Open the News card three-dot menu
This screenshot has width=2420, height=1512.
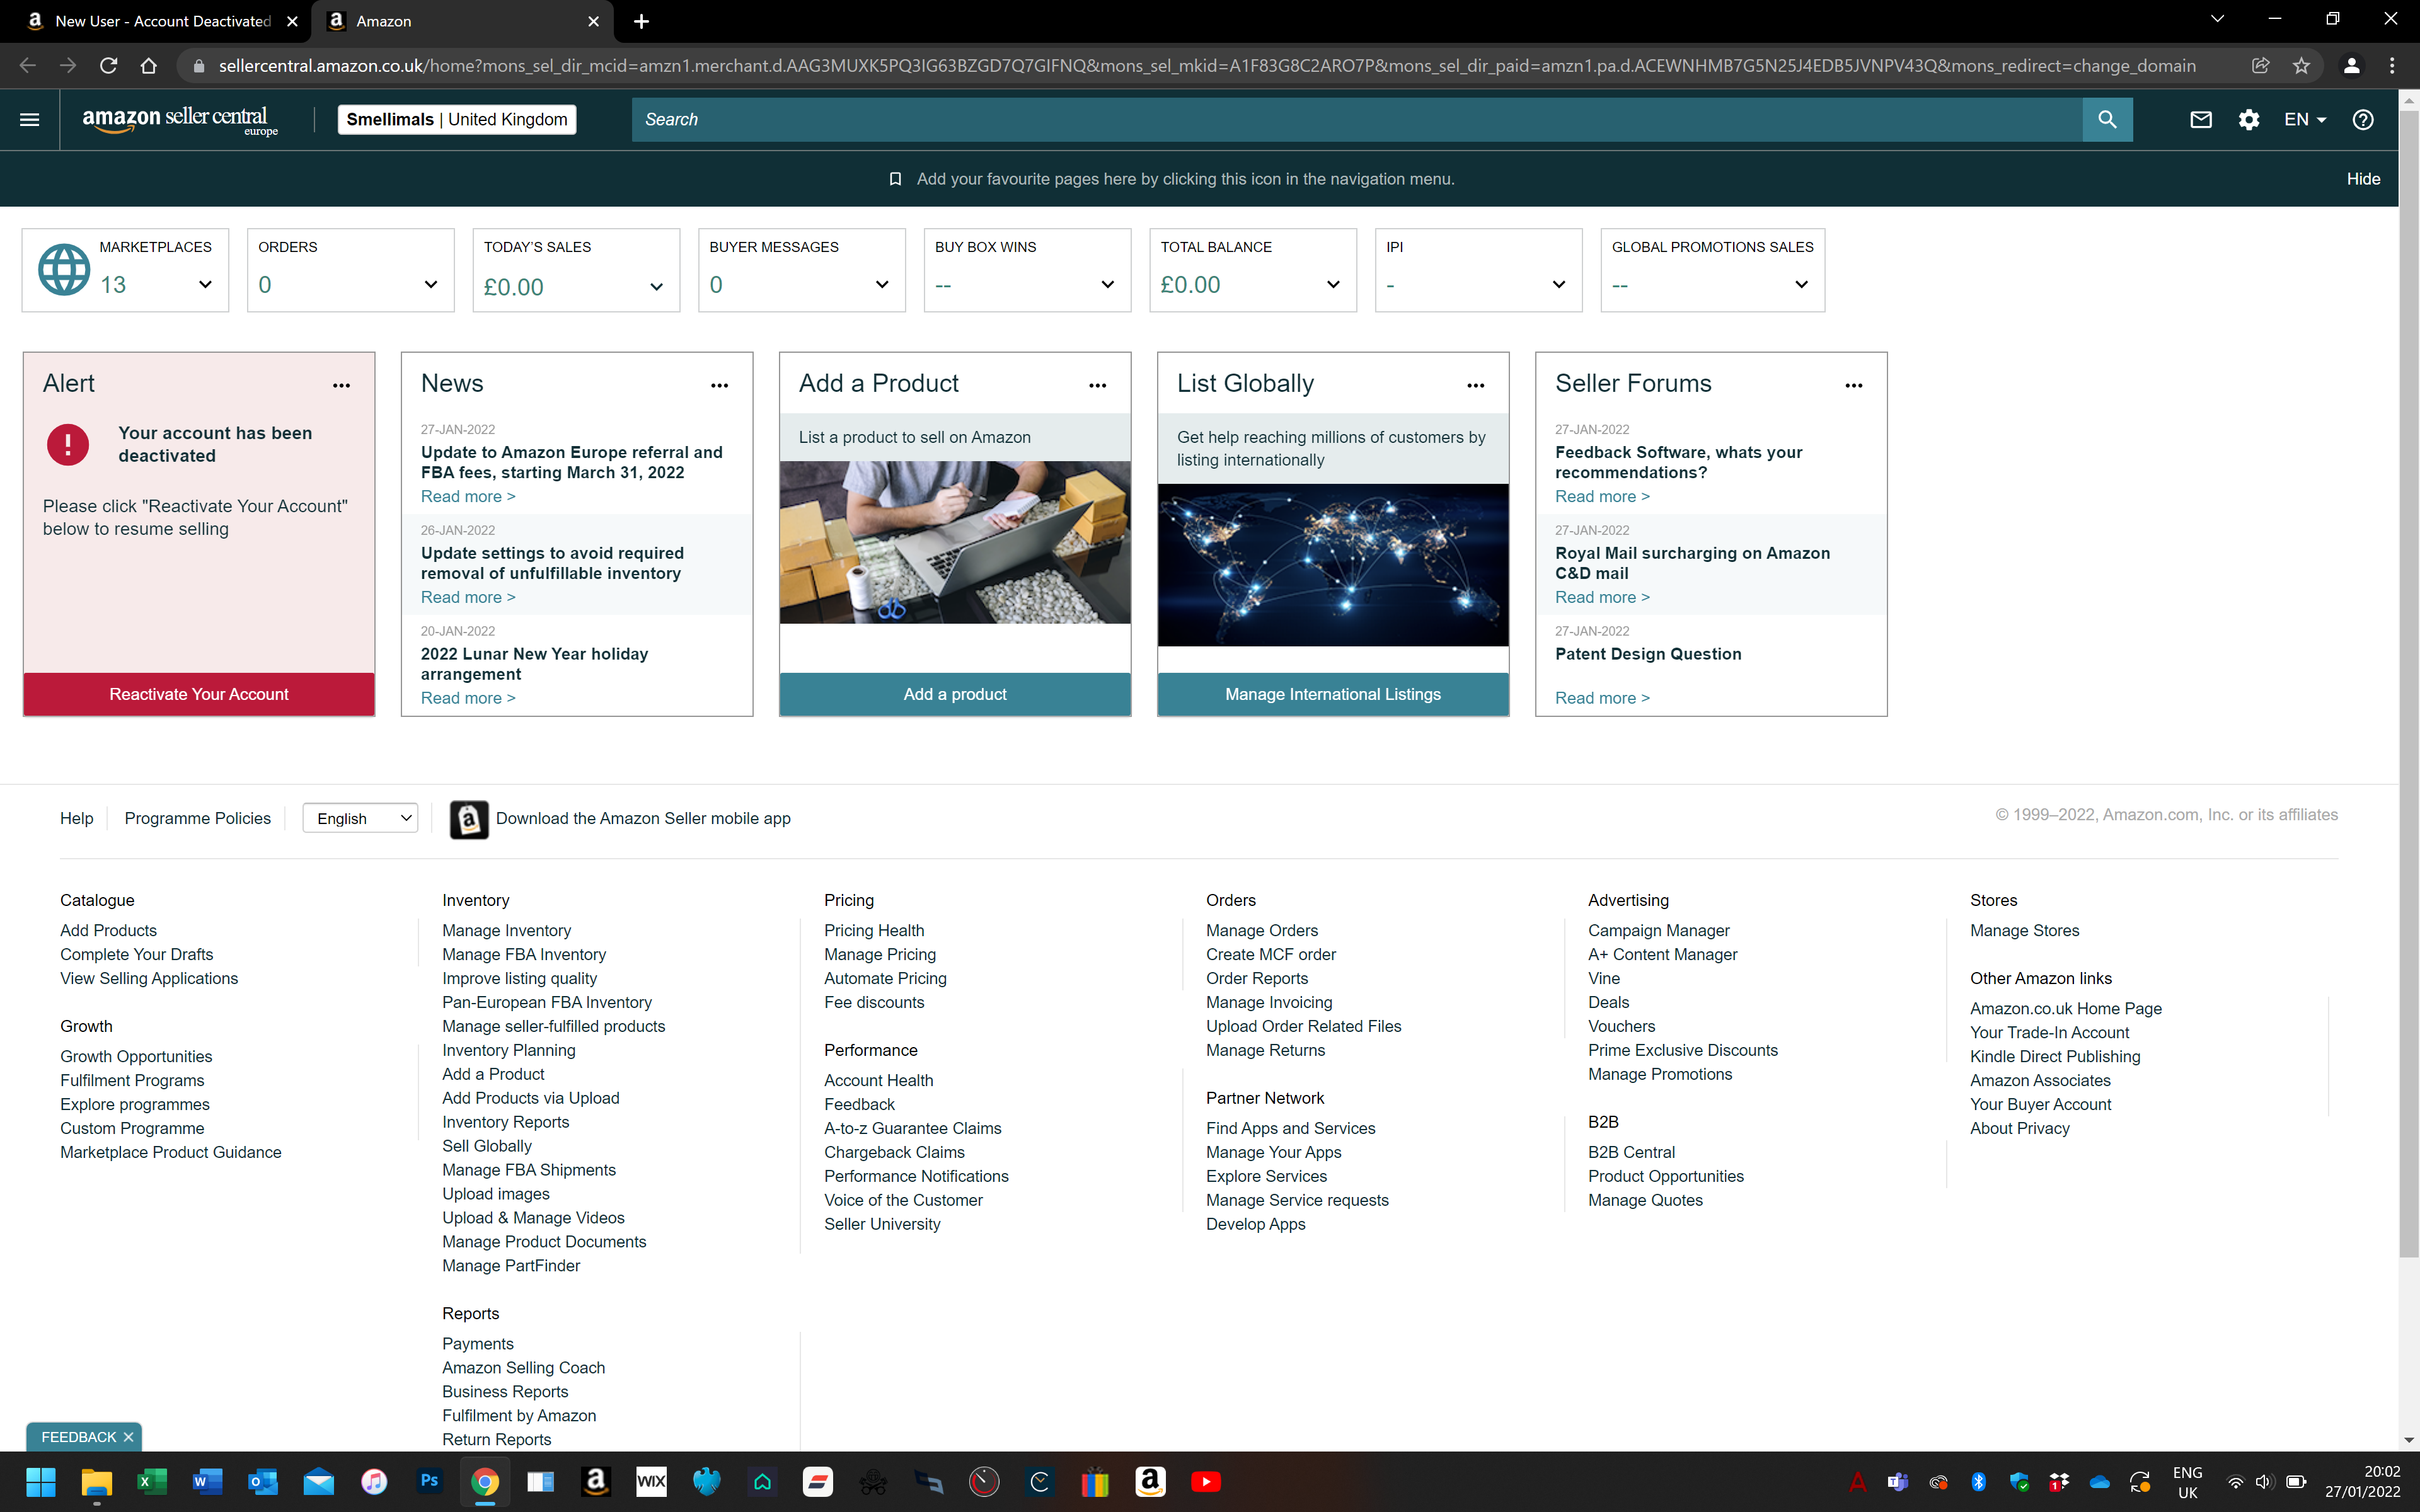point(719,385)
